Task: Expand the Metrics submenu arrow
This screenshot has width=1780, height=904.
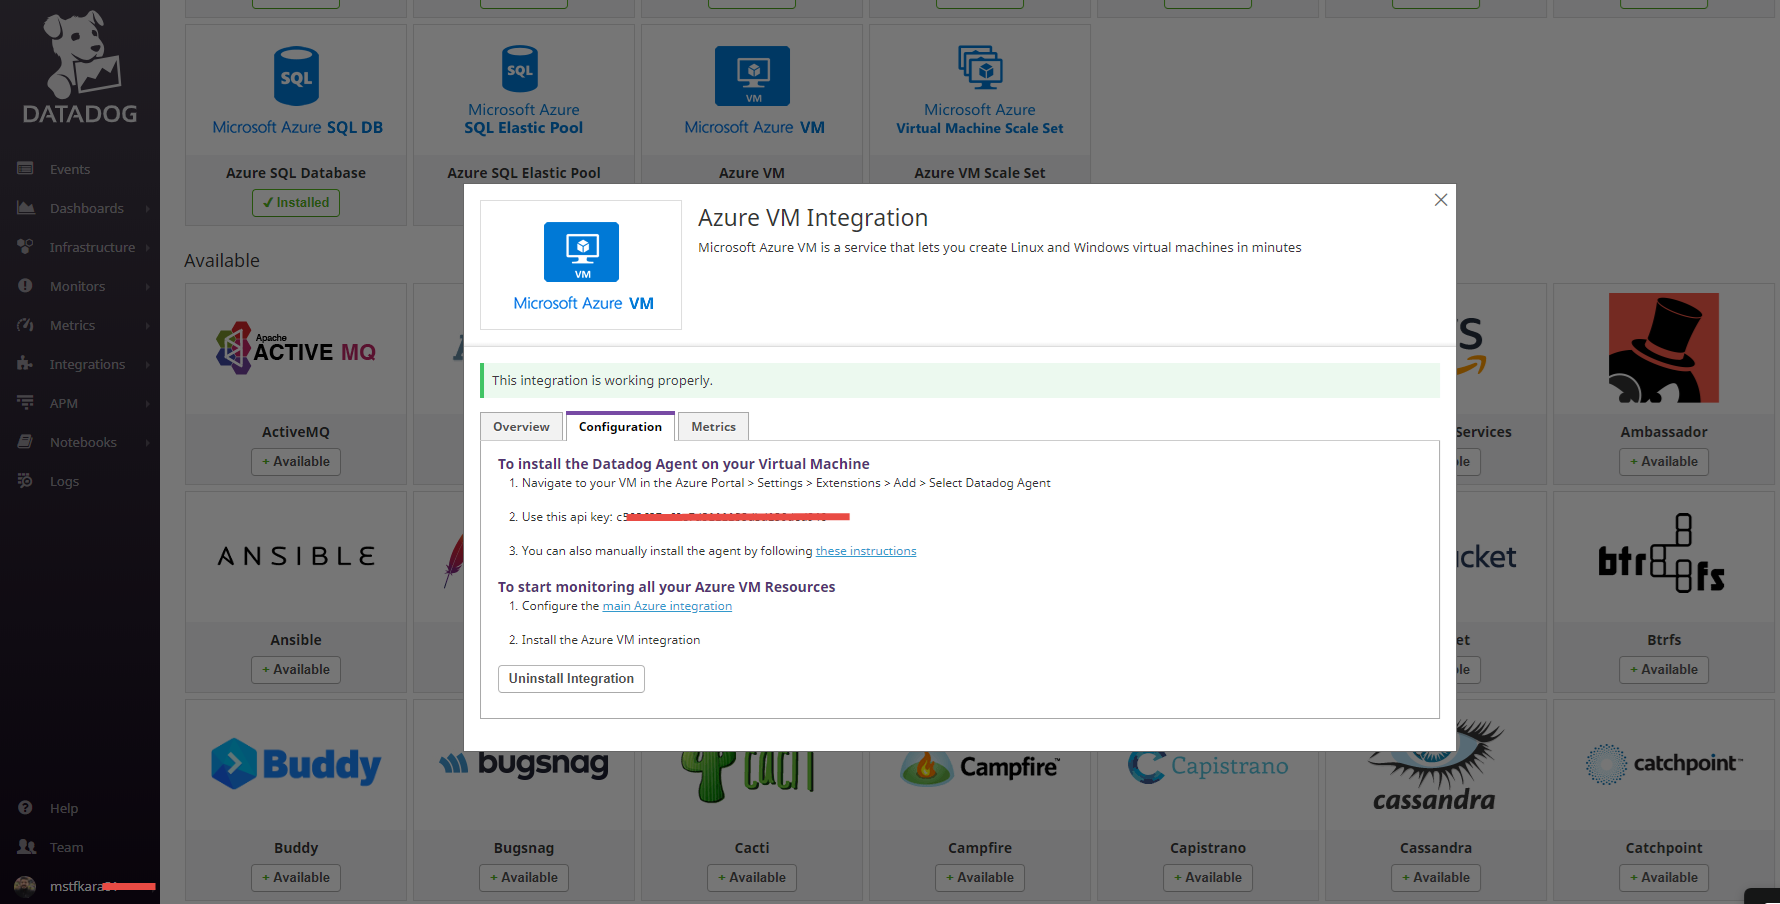Action: click(147, 326)
